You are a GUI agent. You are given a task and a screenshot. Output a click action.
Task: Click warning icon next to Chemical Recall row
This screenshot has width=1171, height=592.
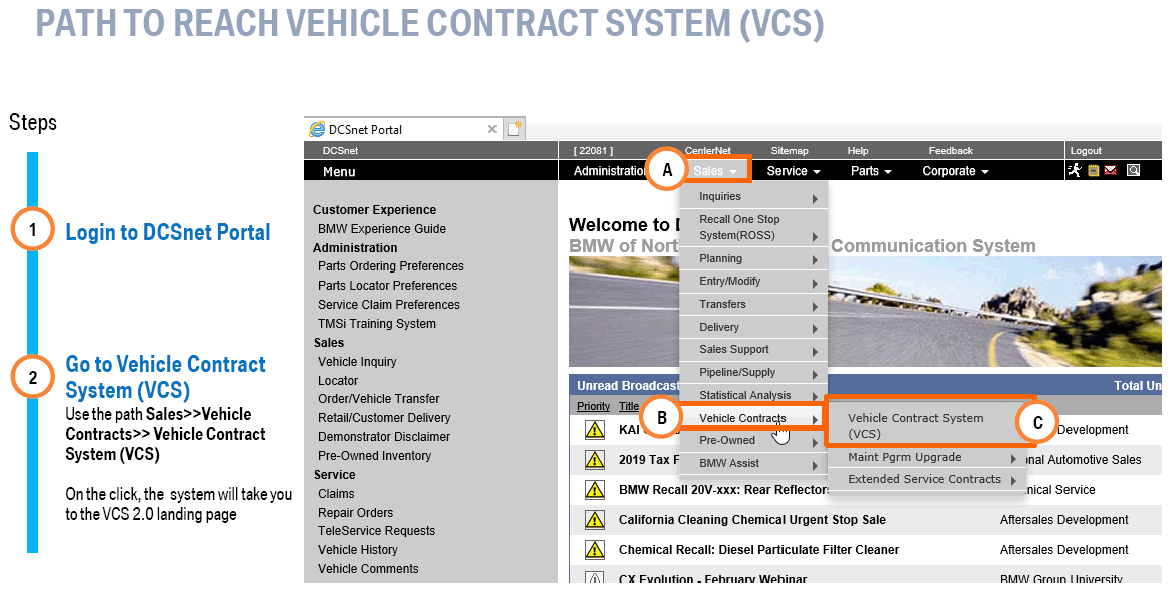[595, 550]
